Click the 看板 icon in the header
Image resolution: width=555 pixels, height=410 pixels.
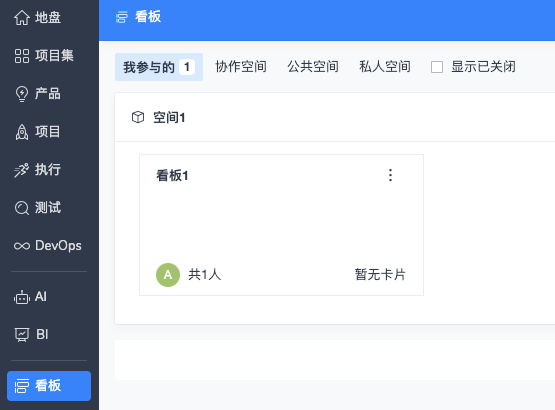(122, 17)
